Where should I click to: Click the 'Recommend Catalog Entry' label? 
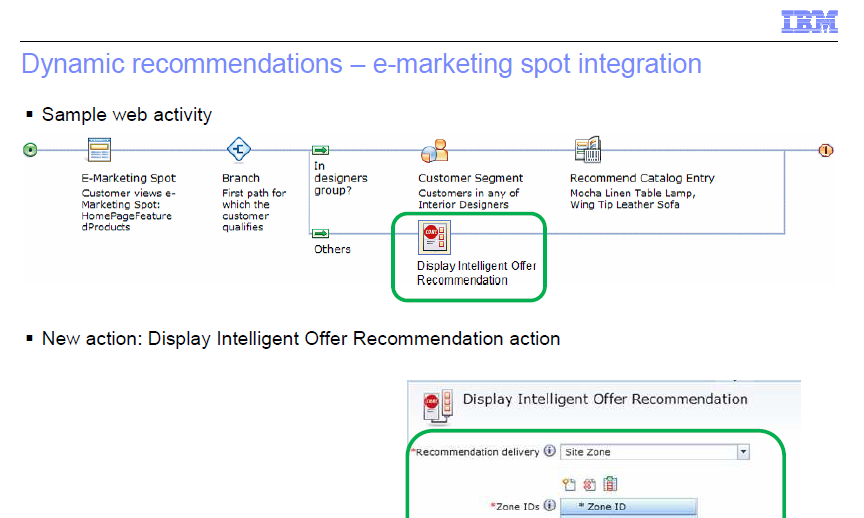pyautogui.click(x=642, y=178)
